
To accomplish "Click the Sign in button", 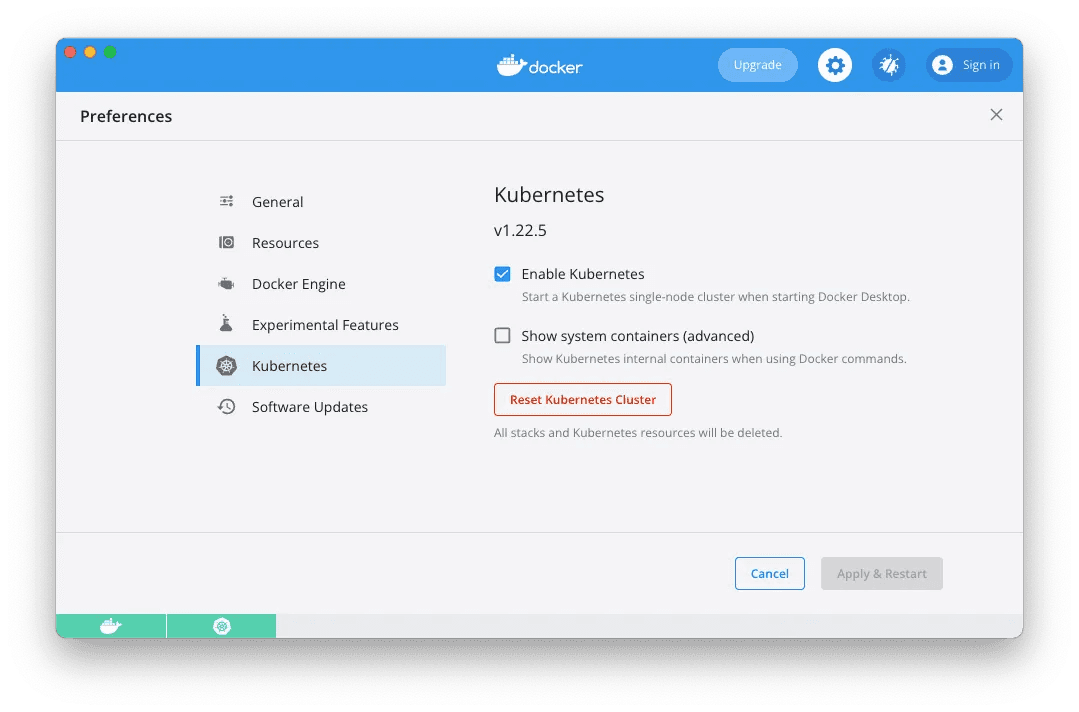I will pos(969,65).
